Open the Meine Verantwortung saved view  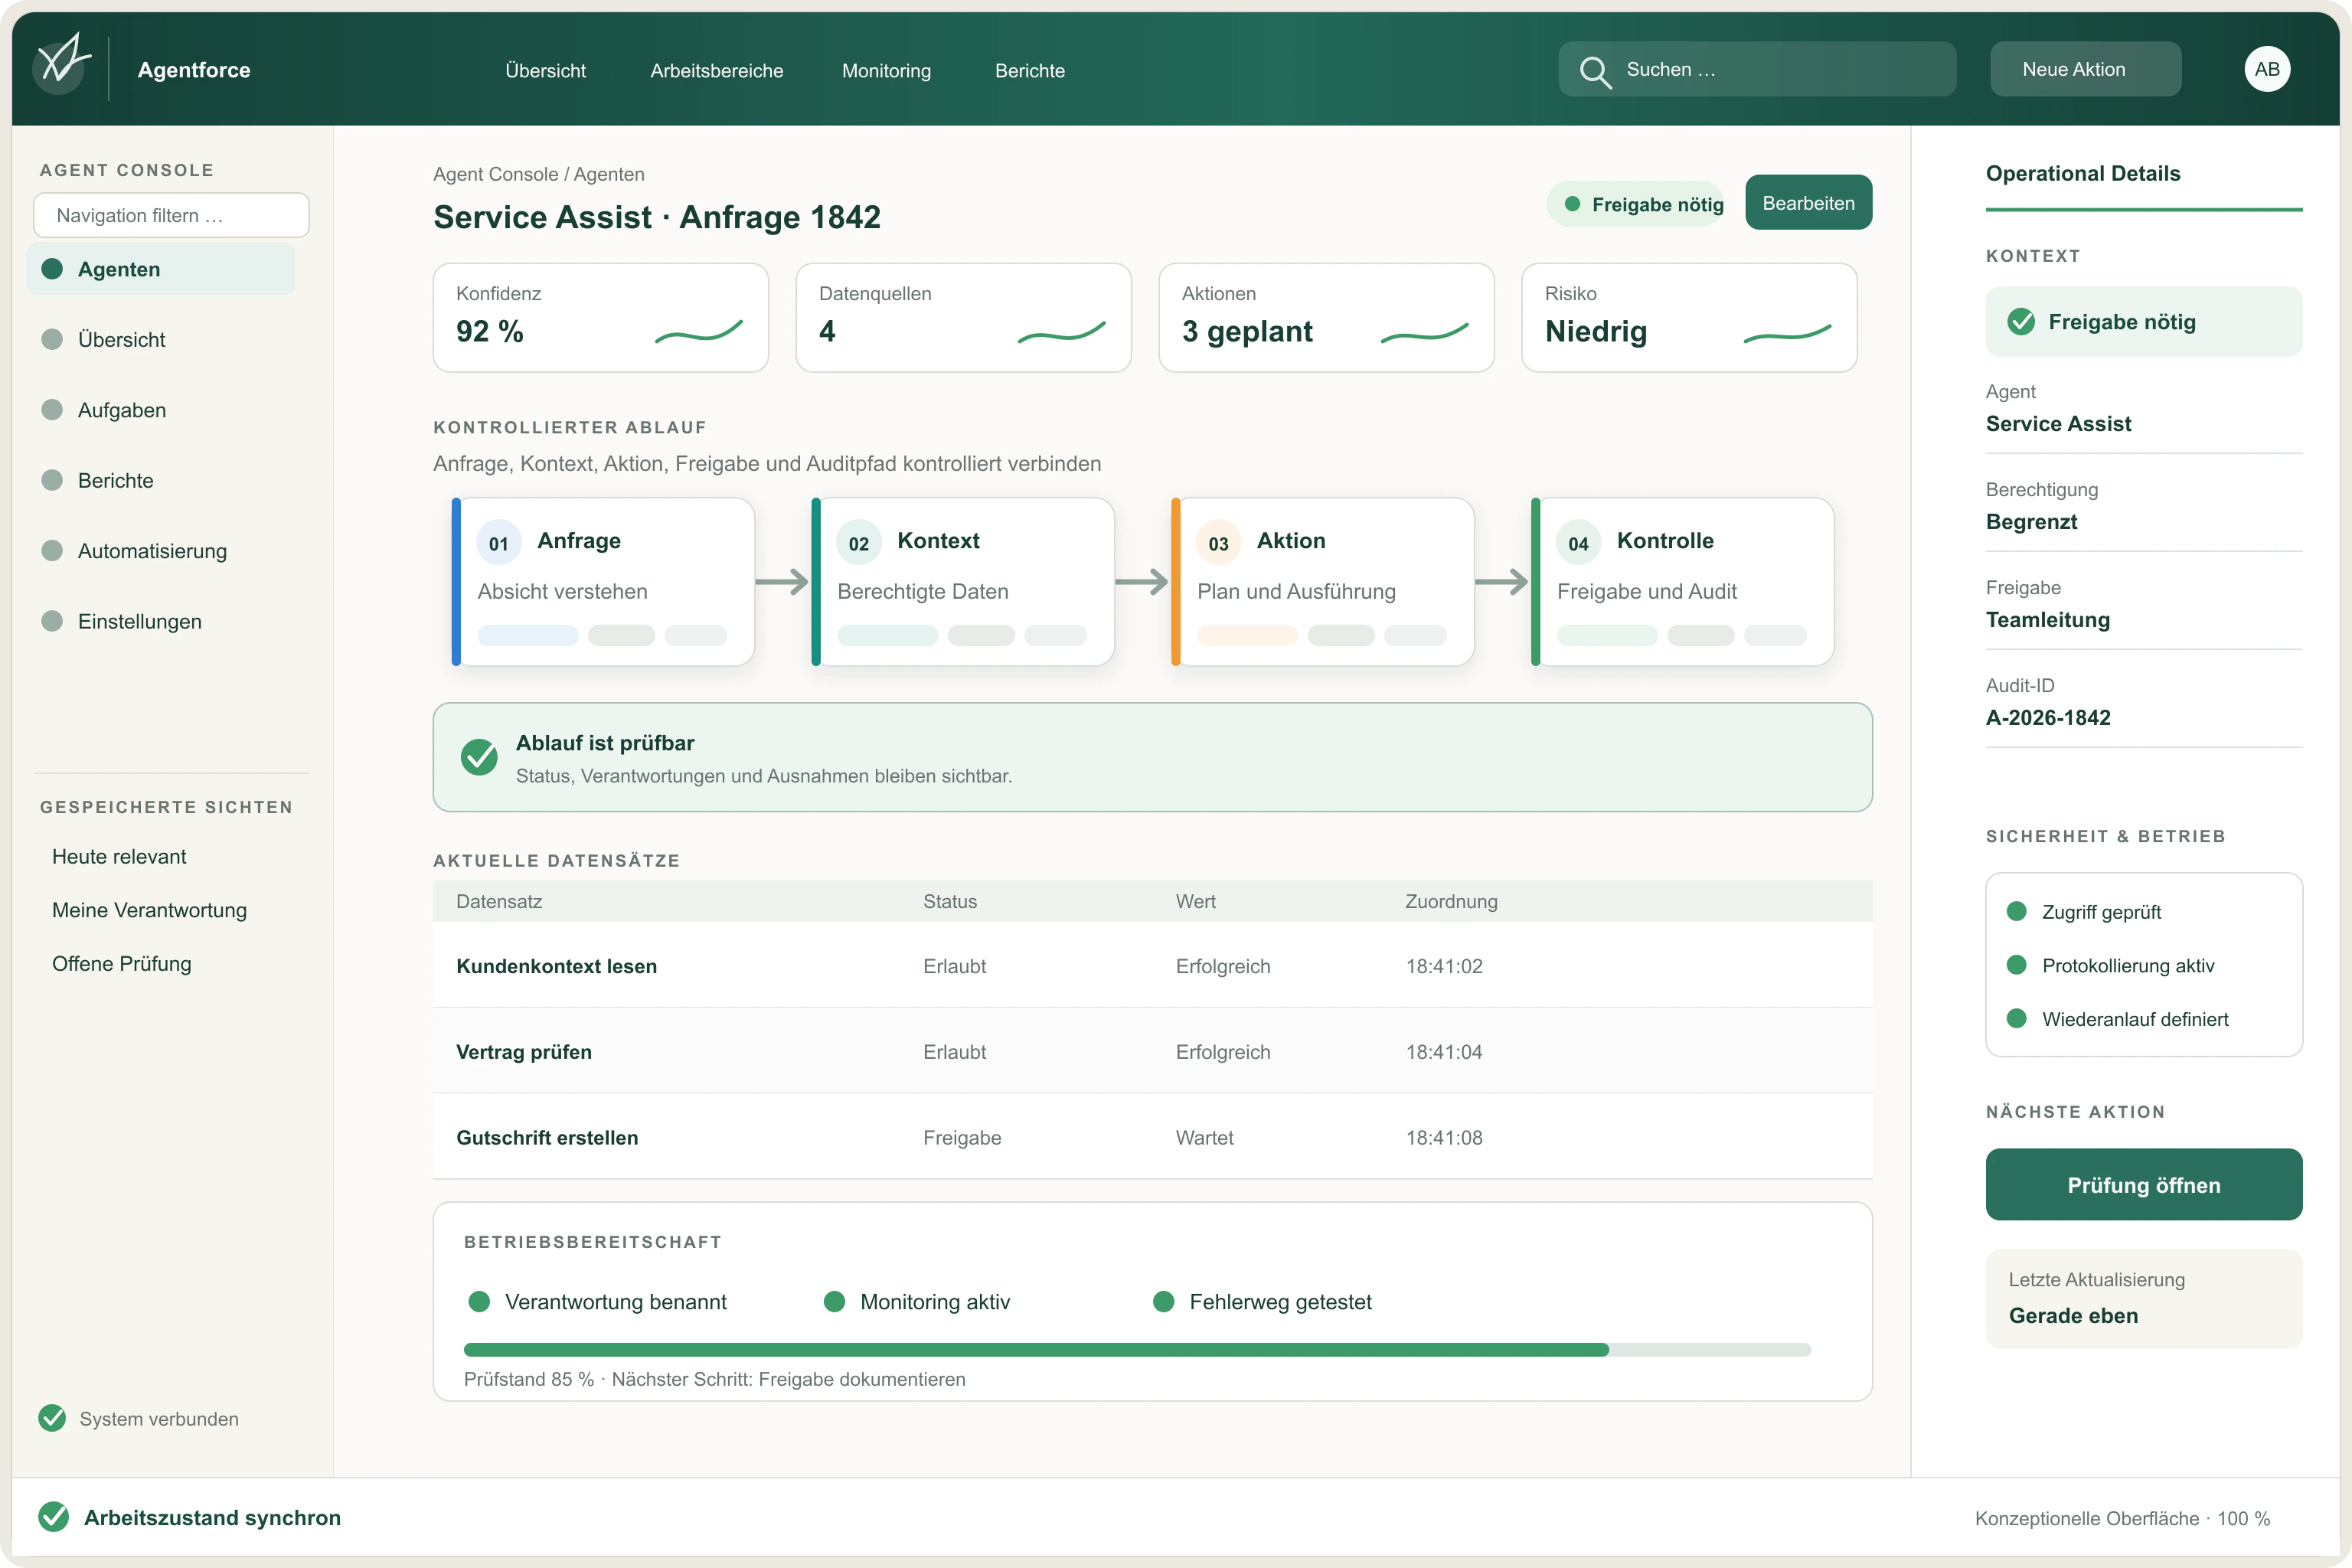(149, 910)
